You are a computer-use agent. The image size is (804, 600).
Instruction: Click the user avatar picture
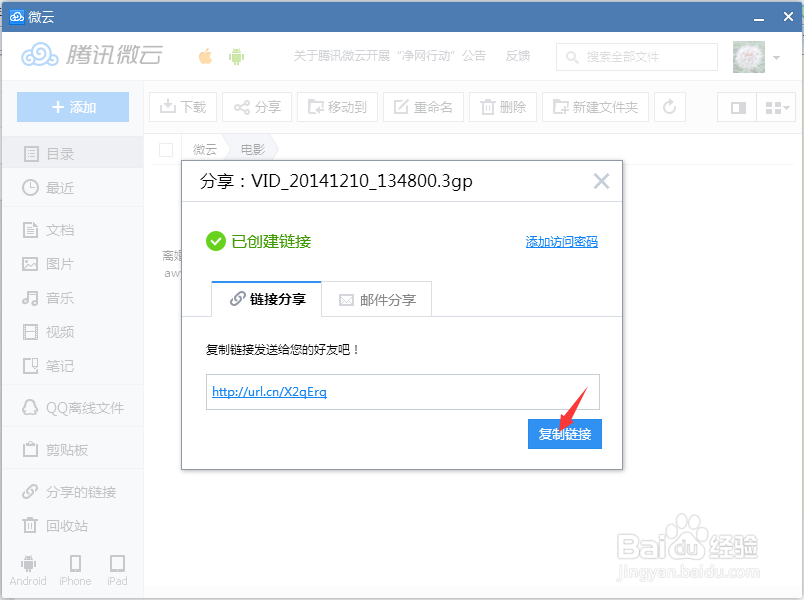[749, 57]
